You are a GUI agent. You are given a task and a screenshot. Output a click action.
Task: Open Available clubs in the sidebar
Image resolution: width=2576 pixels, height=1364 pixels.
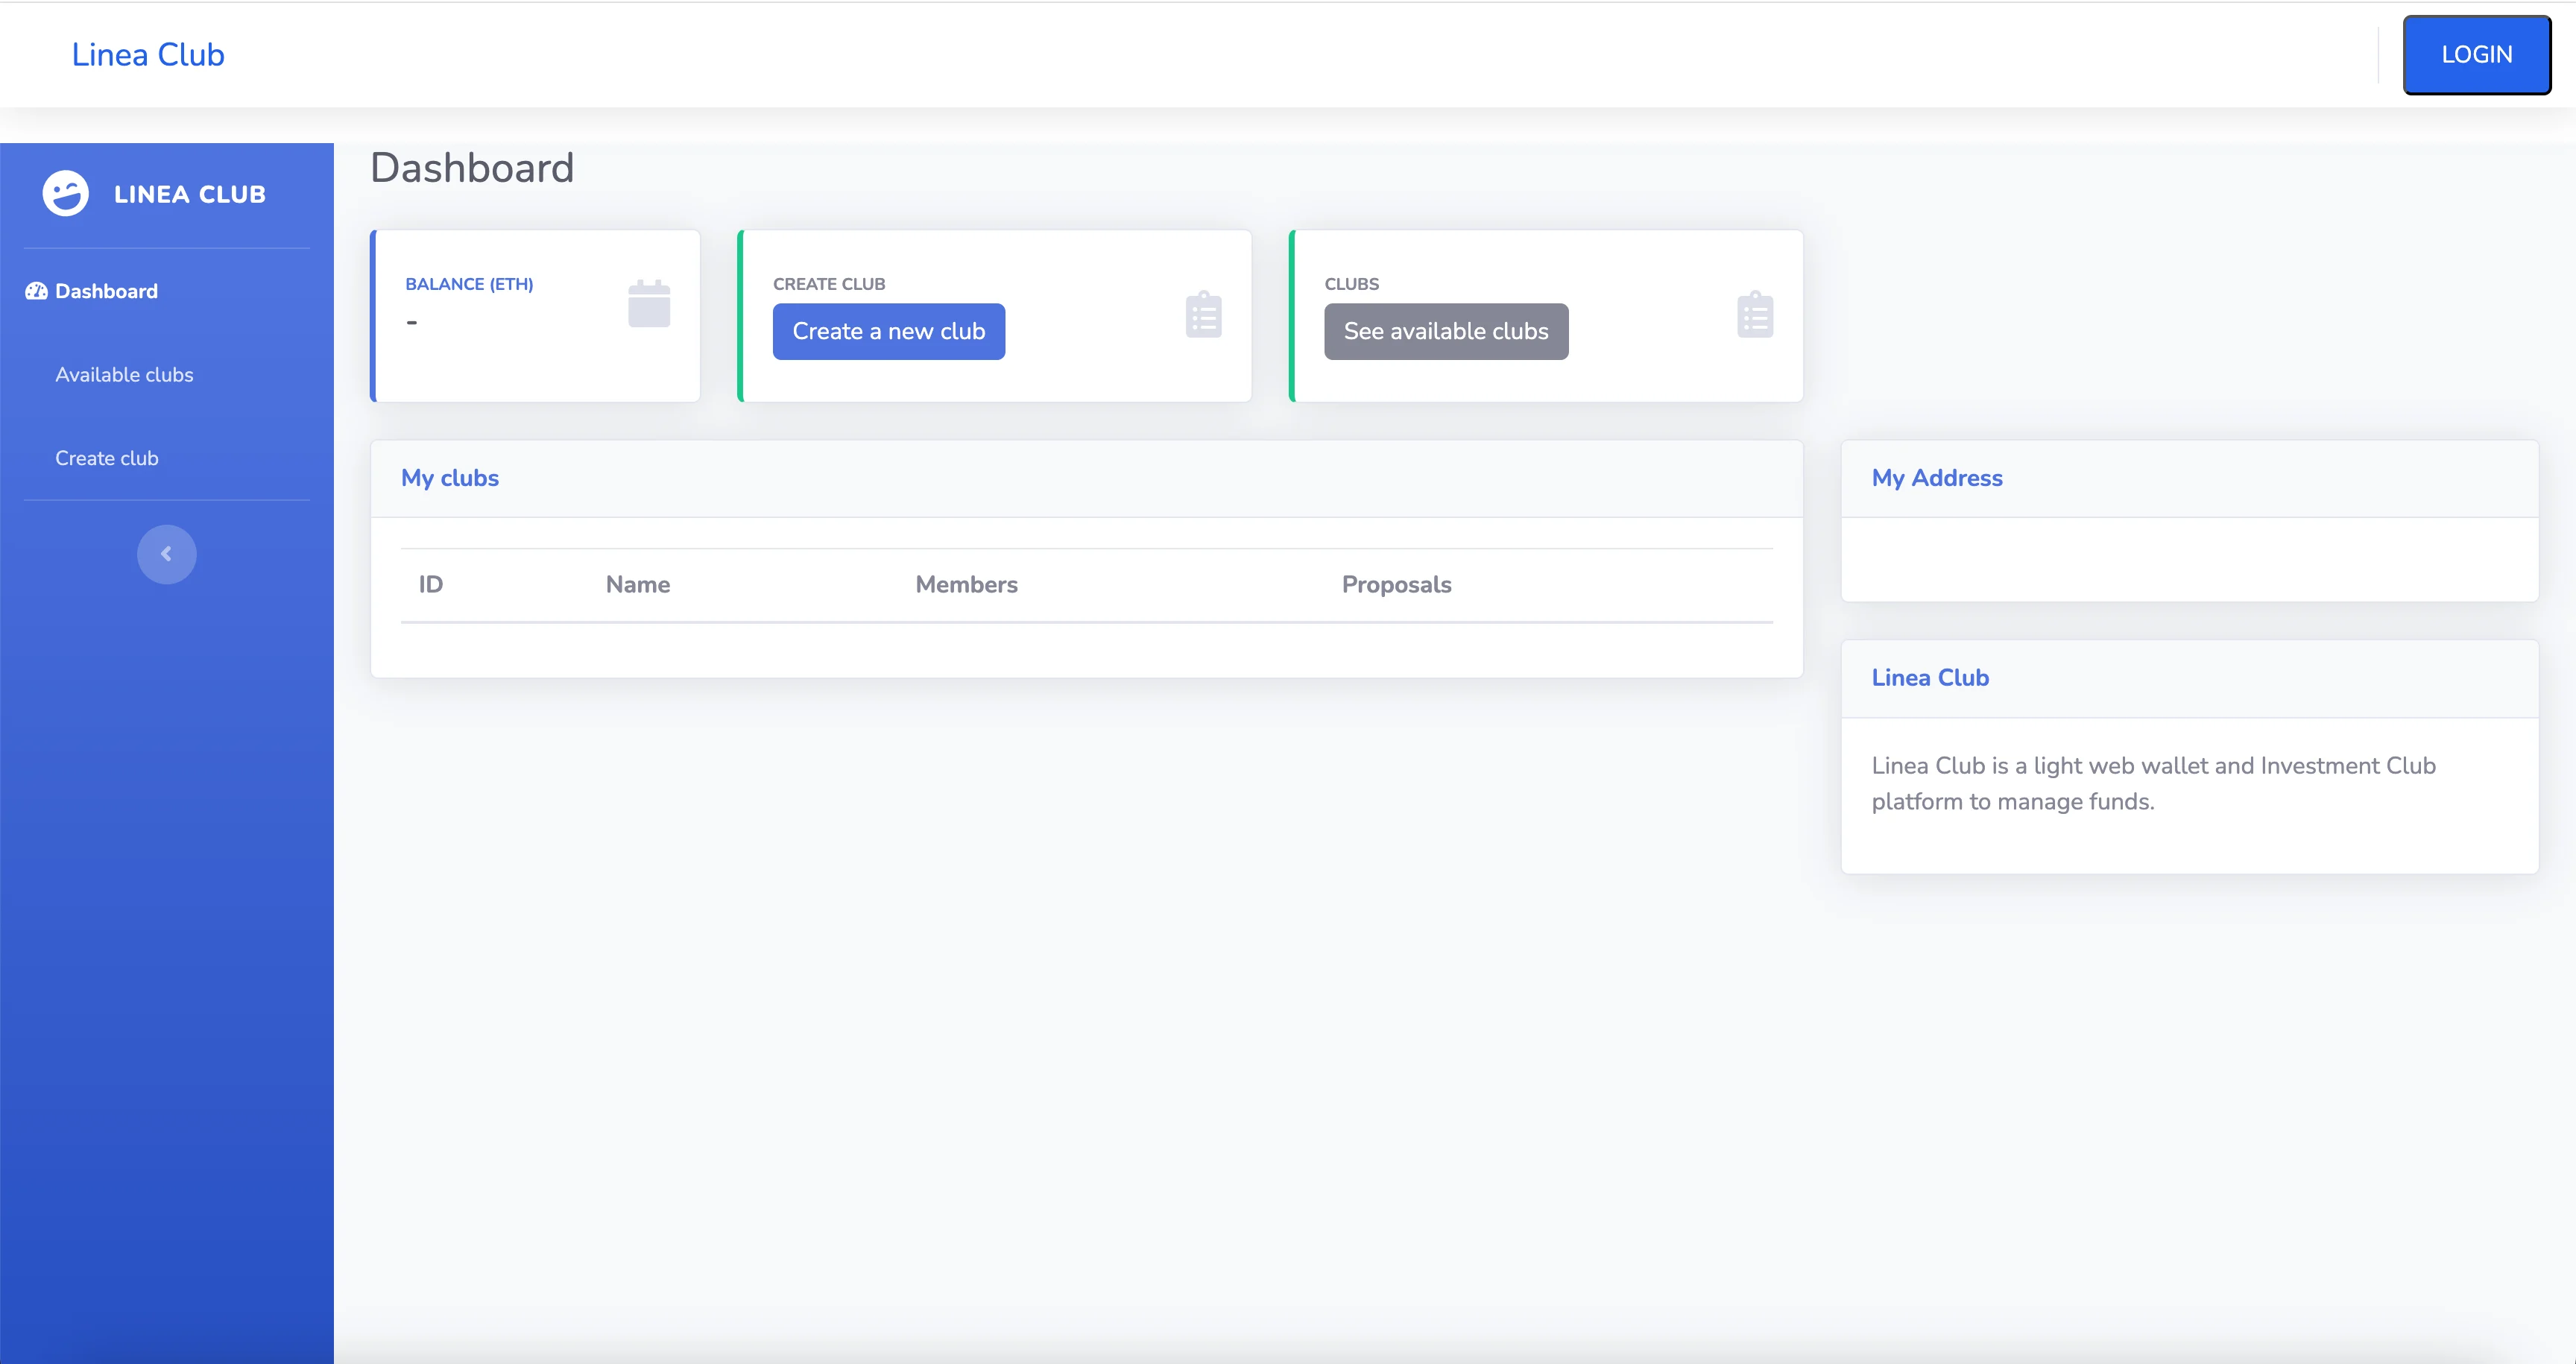(x=124, y=375)
